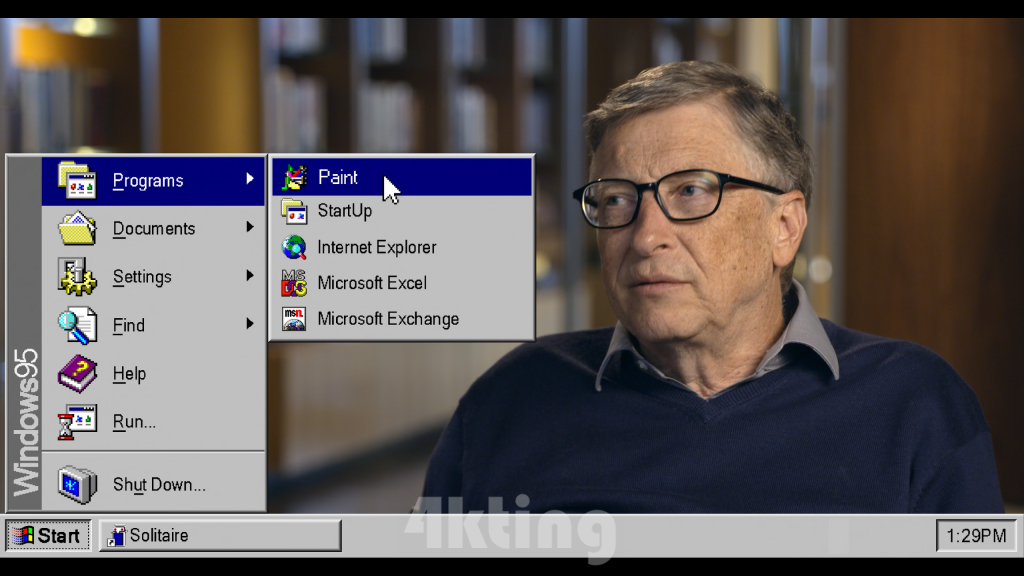1024x576 pixels.
Task: Click the MS-DOS icon beside Microsoft Excel
Action: 295,283
